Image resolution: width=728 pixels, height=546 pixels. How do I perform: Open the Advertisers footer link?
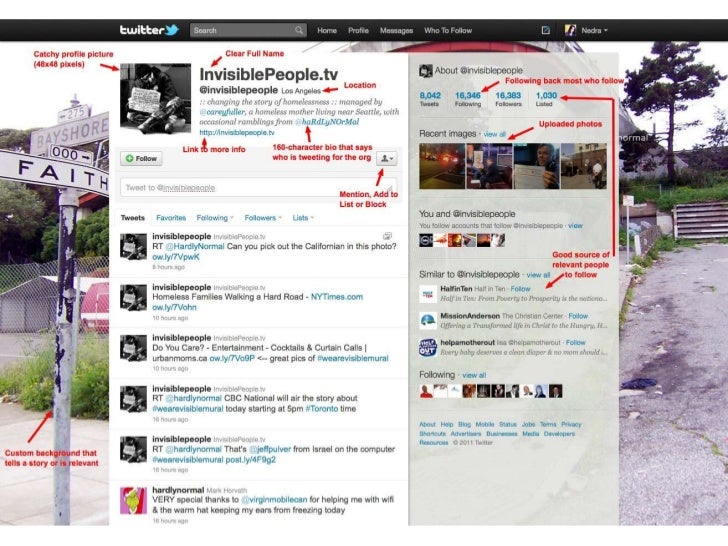tap(466, 434)
